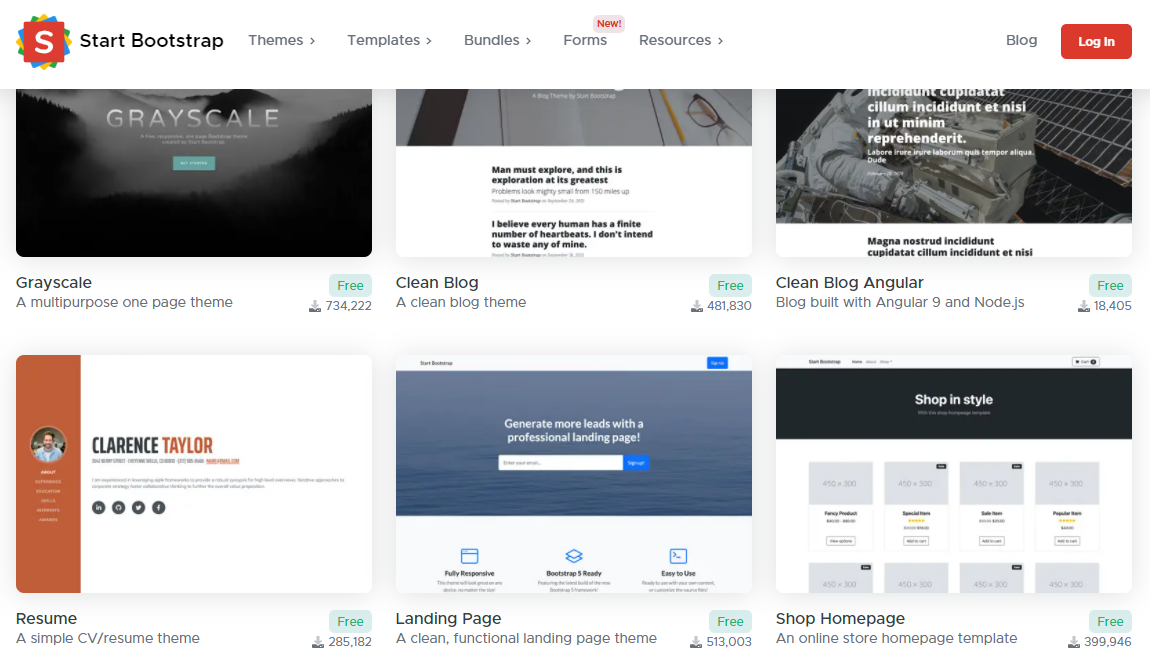Click the Free badge for Resume

(x=351, y=622)
